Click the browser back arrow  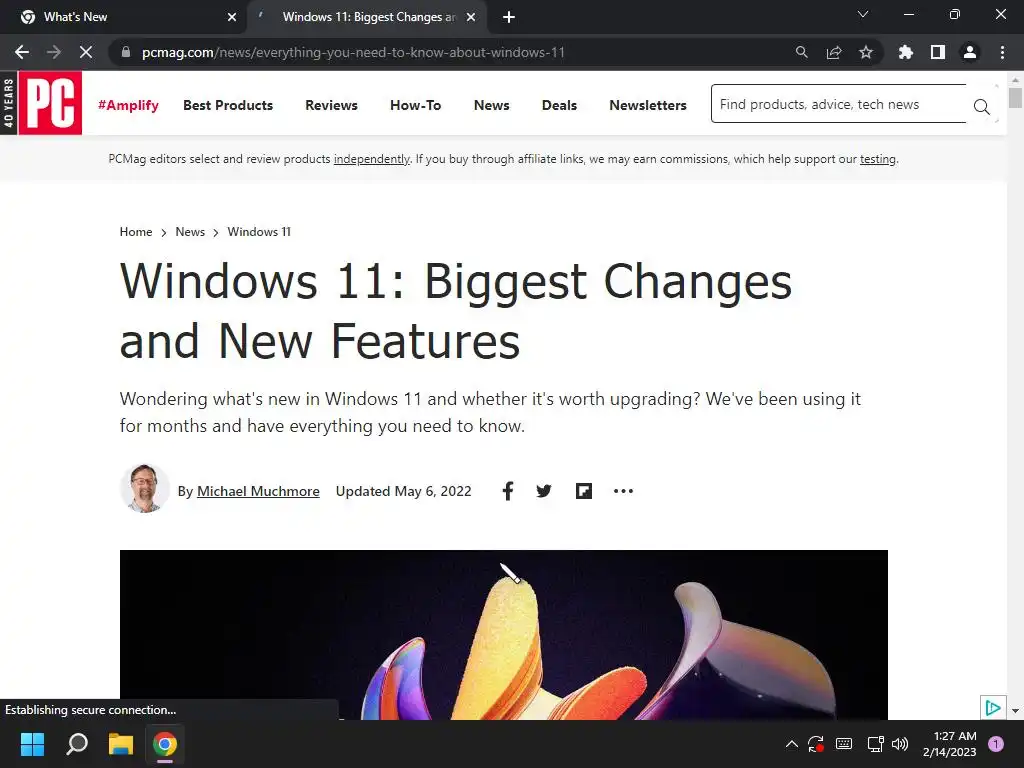(x=22, y=52)
